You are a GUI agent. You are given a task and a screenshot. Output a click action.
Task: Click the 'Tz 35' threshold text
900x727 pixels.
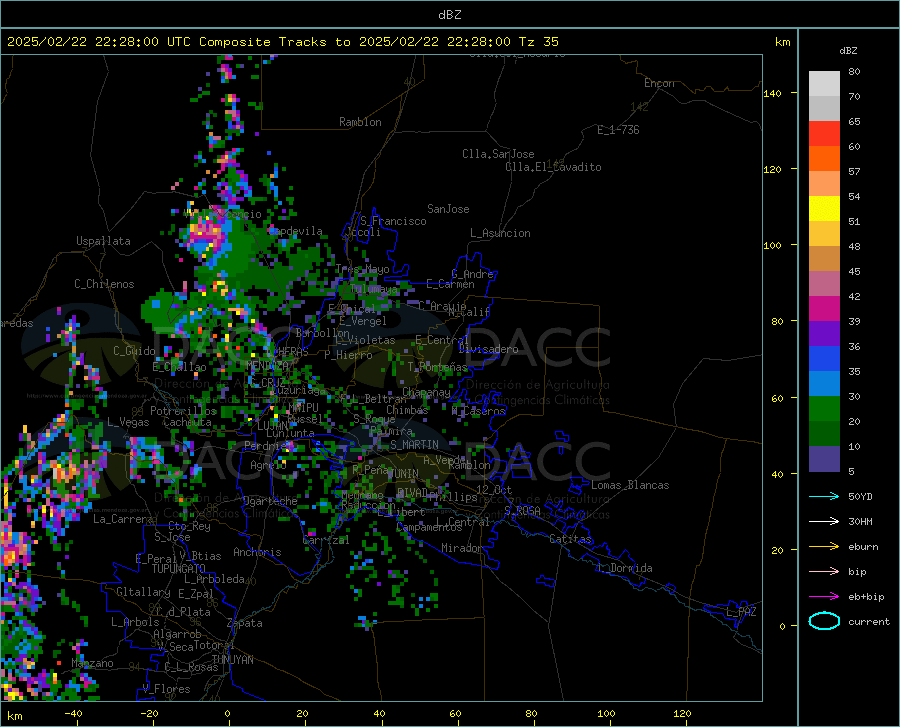click(x=538, y=42)
